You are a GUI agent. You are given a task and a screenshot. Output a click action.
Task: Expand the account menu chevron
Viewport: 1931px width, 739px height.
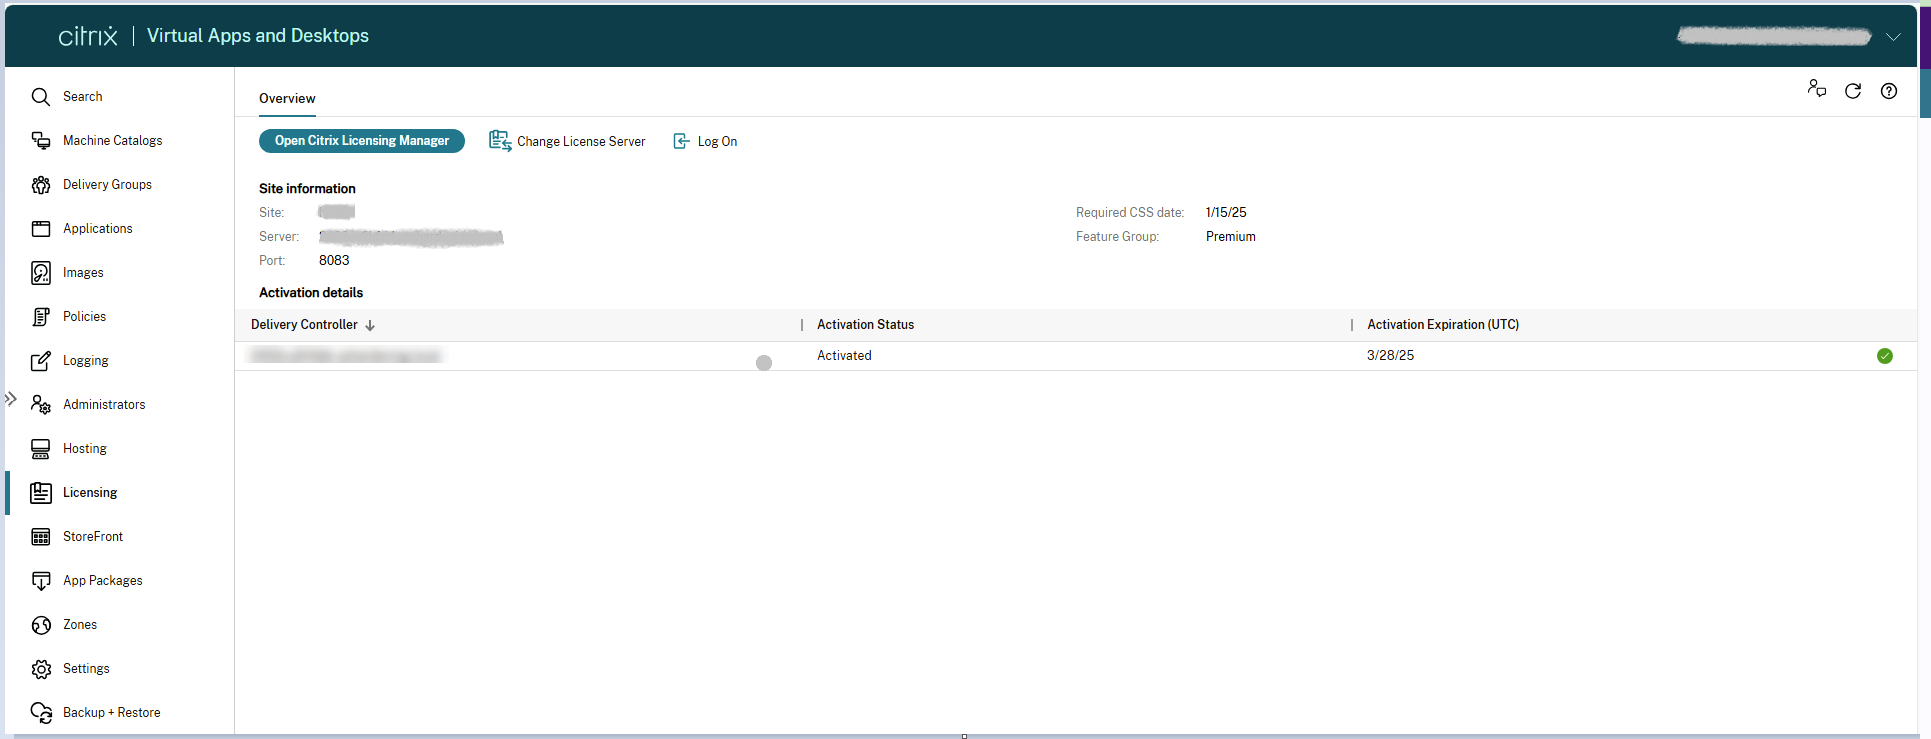[x=1893, y=37]
